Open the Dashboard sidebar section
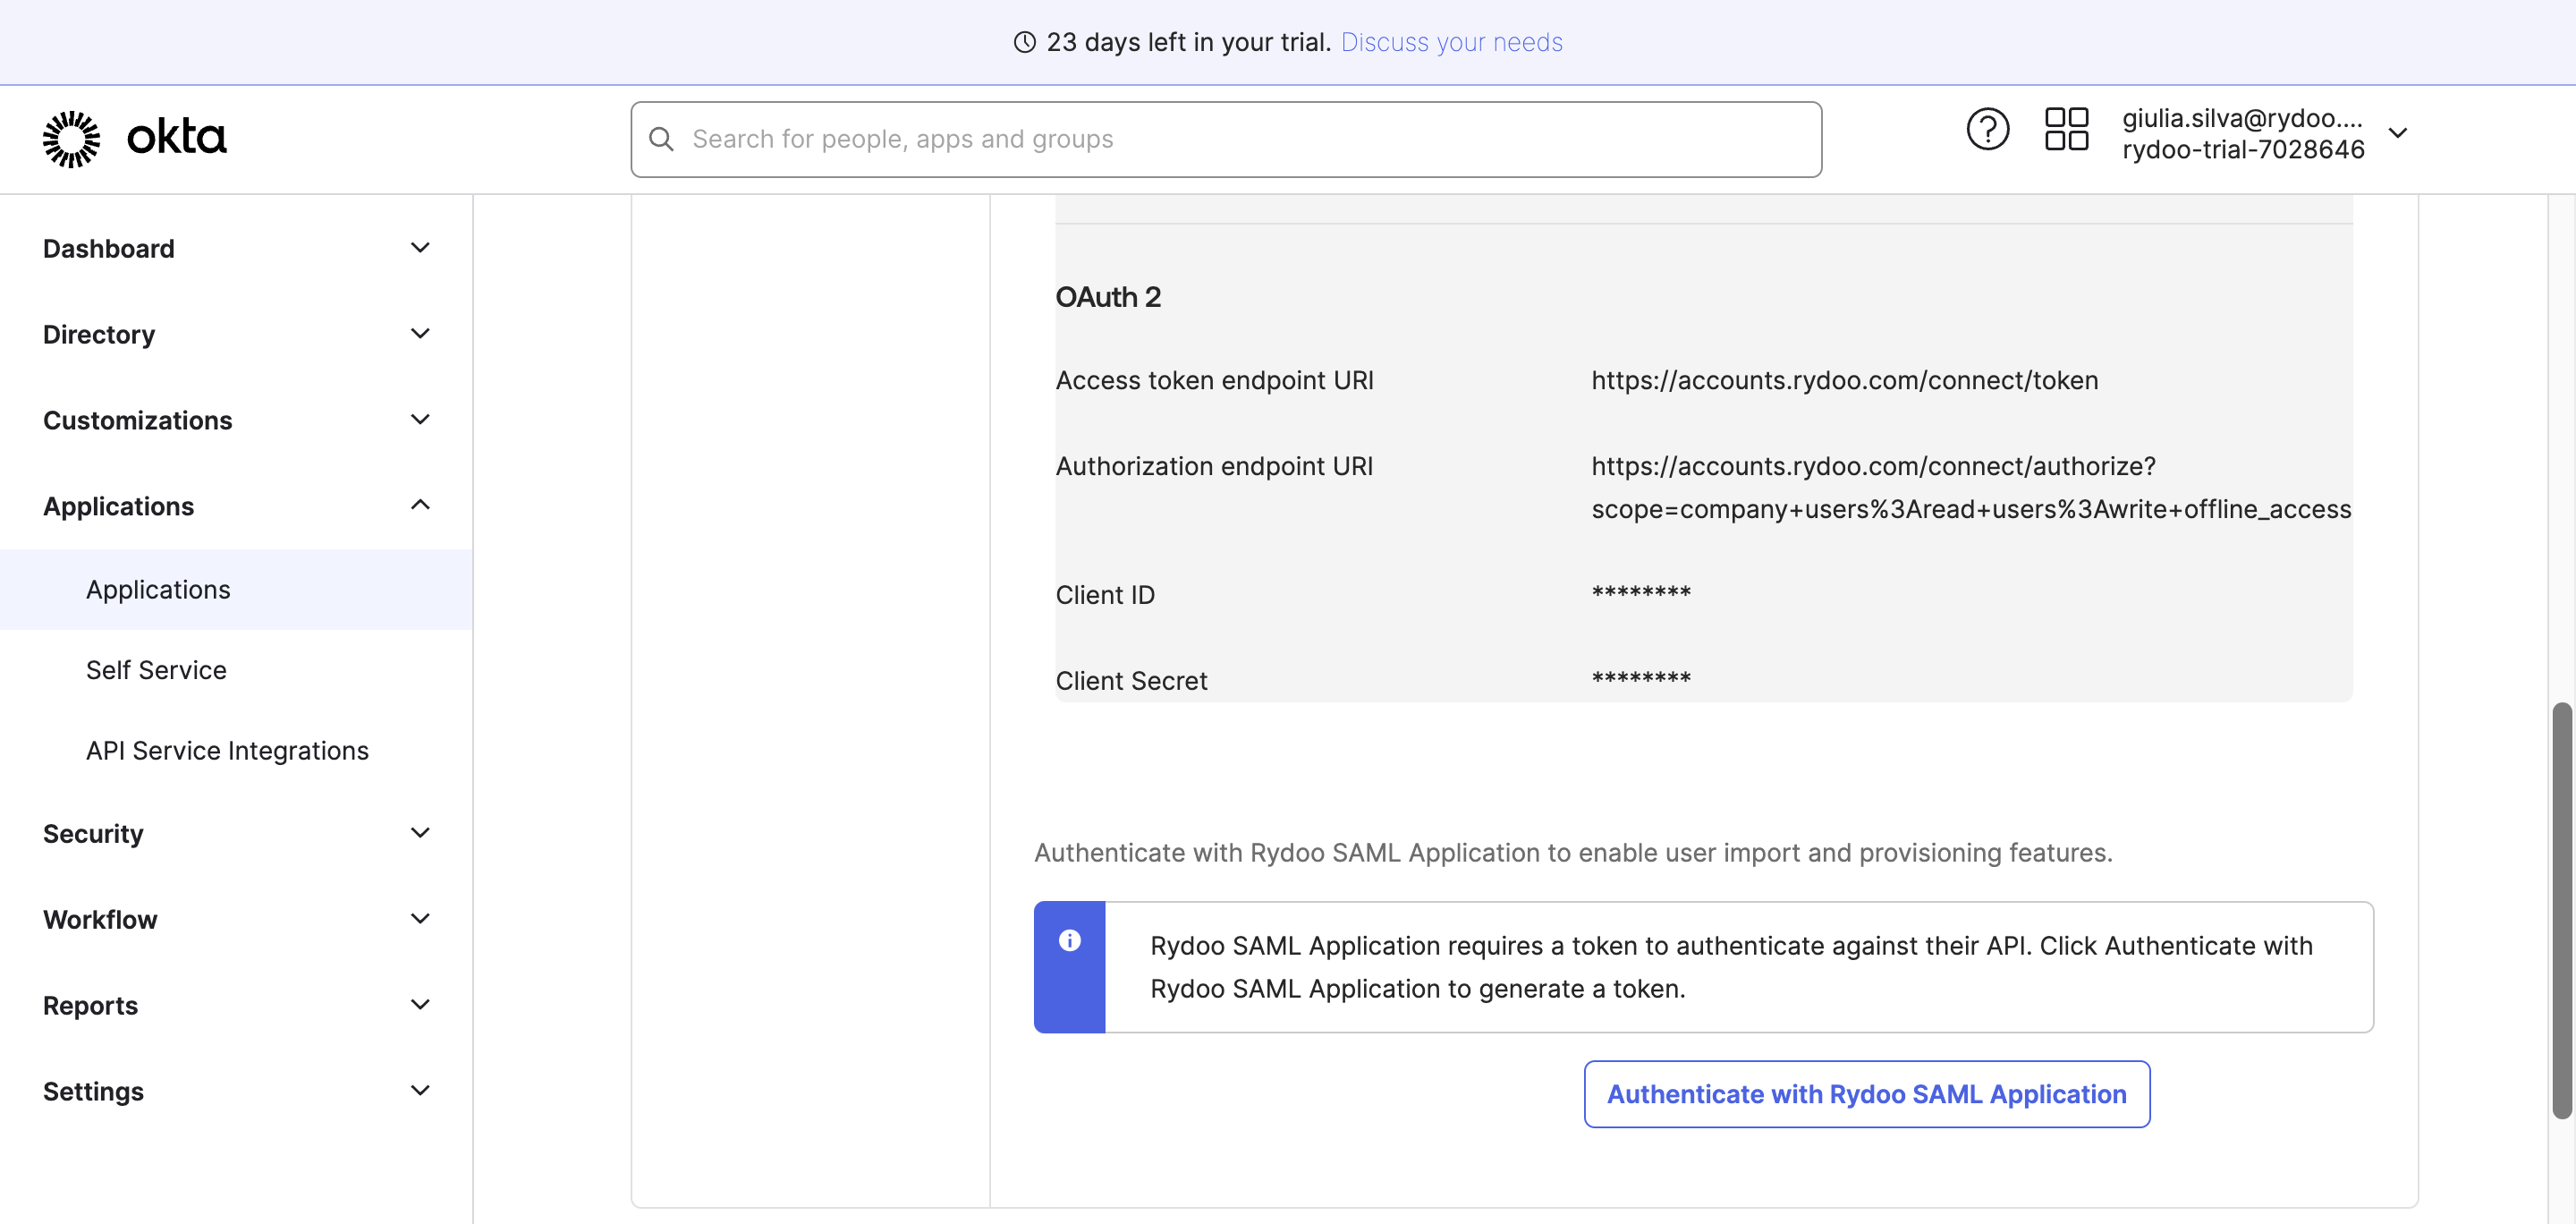This screenshot has width=2576, height=1224. (x=236, y=248)
